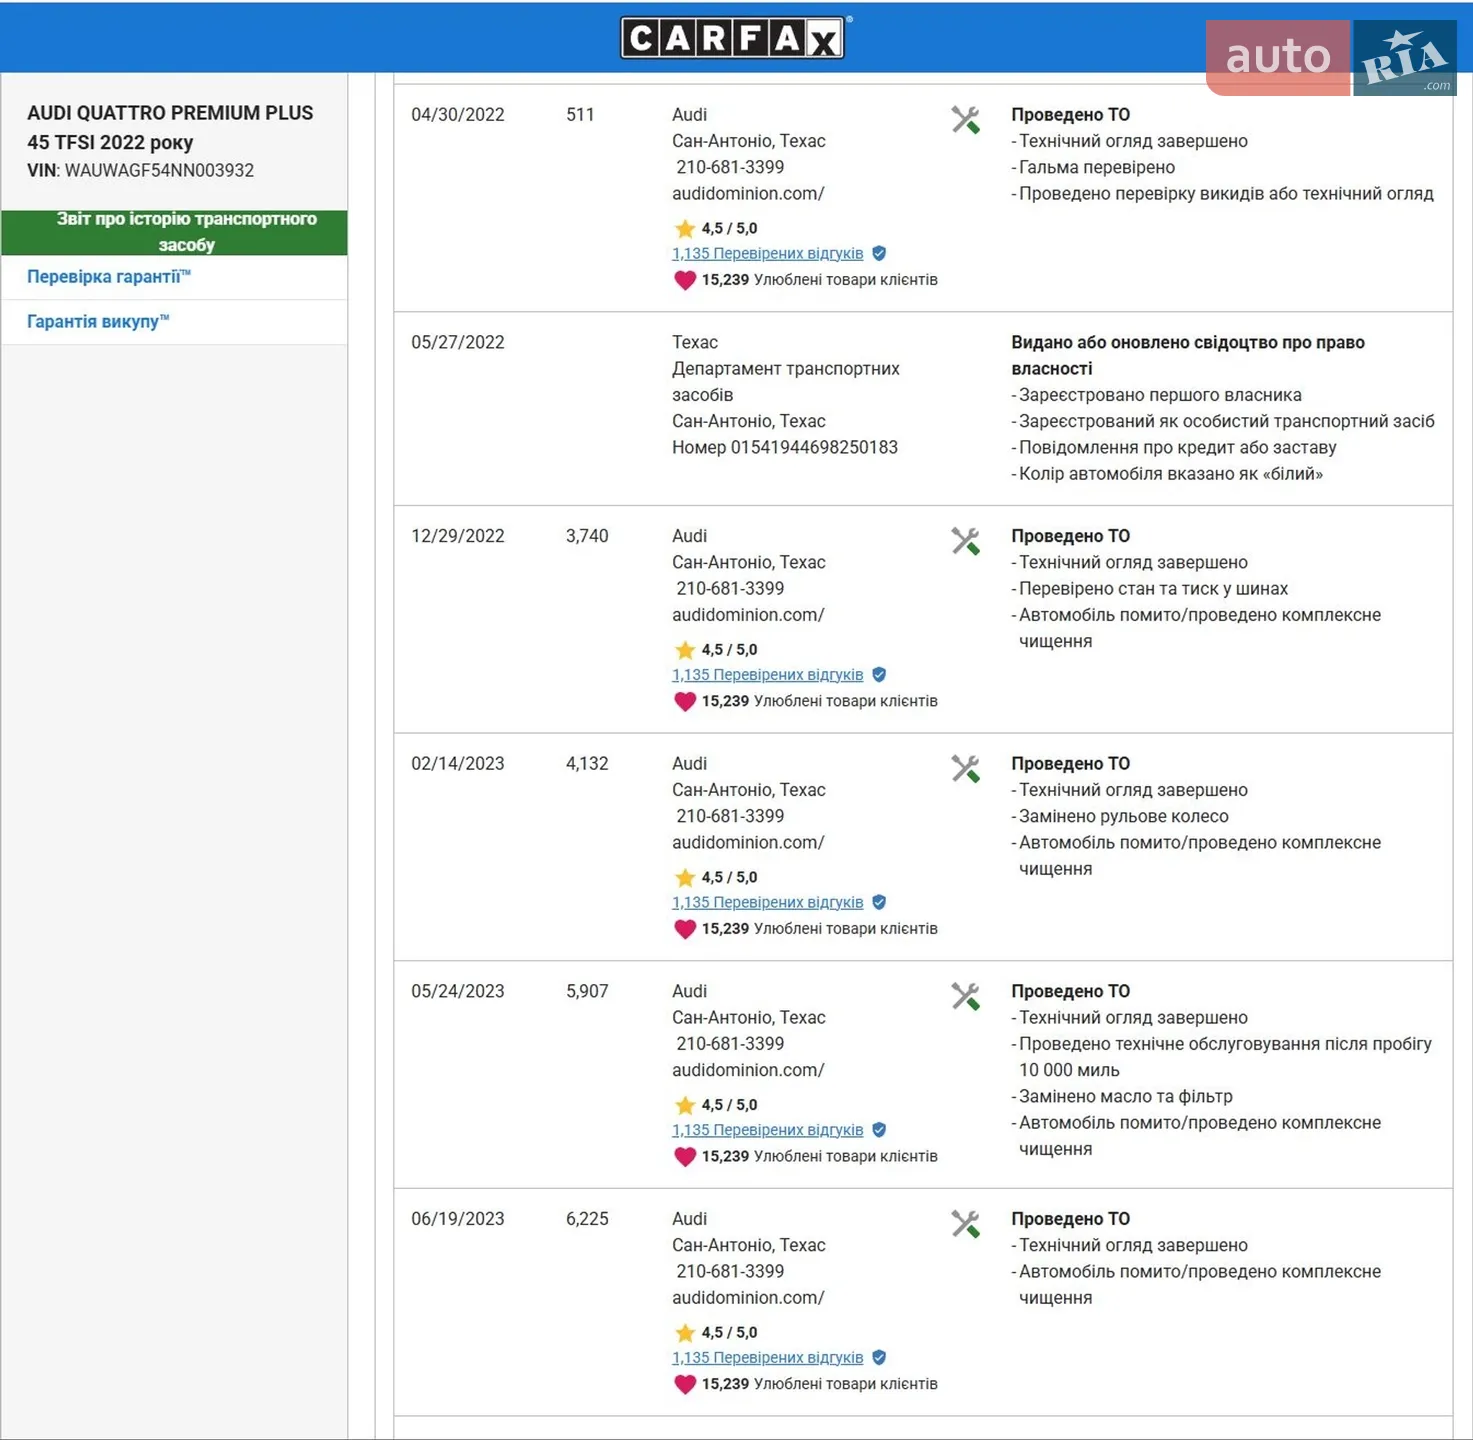Viewport: 1473px width, 1440px height.
Task: Open verified reviews link in 04/30/2022 entry
Action: pos(767,254)
